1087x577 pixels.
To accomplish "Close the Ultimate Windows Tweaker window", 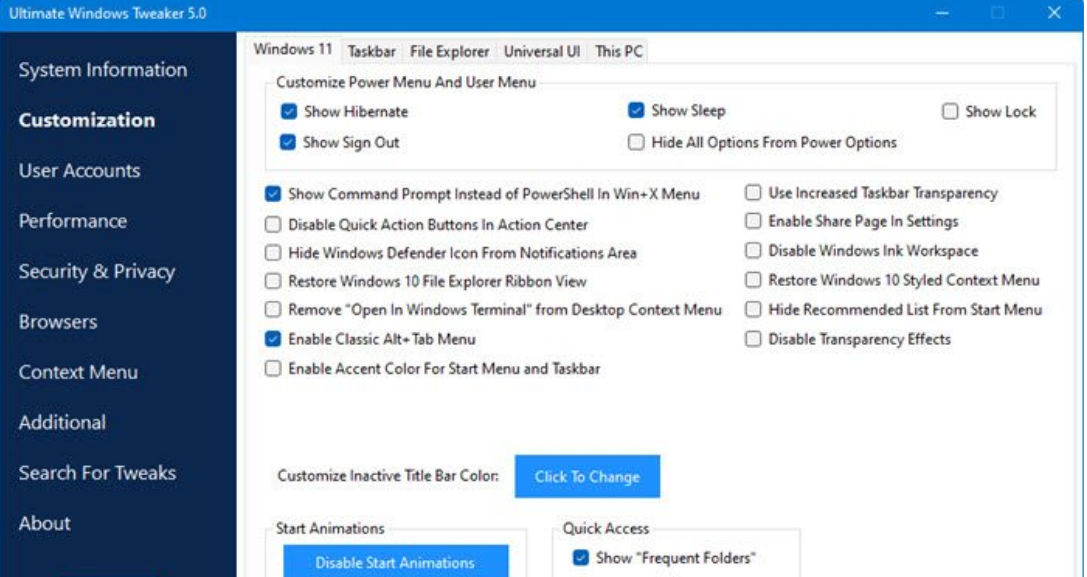I will (1054, 13).
